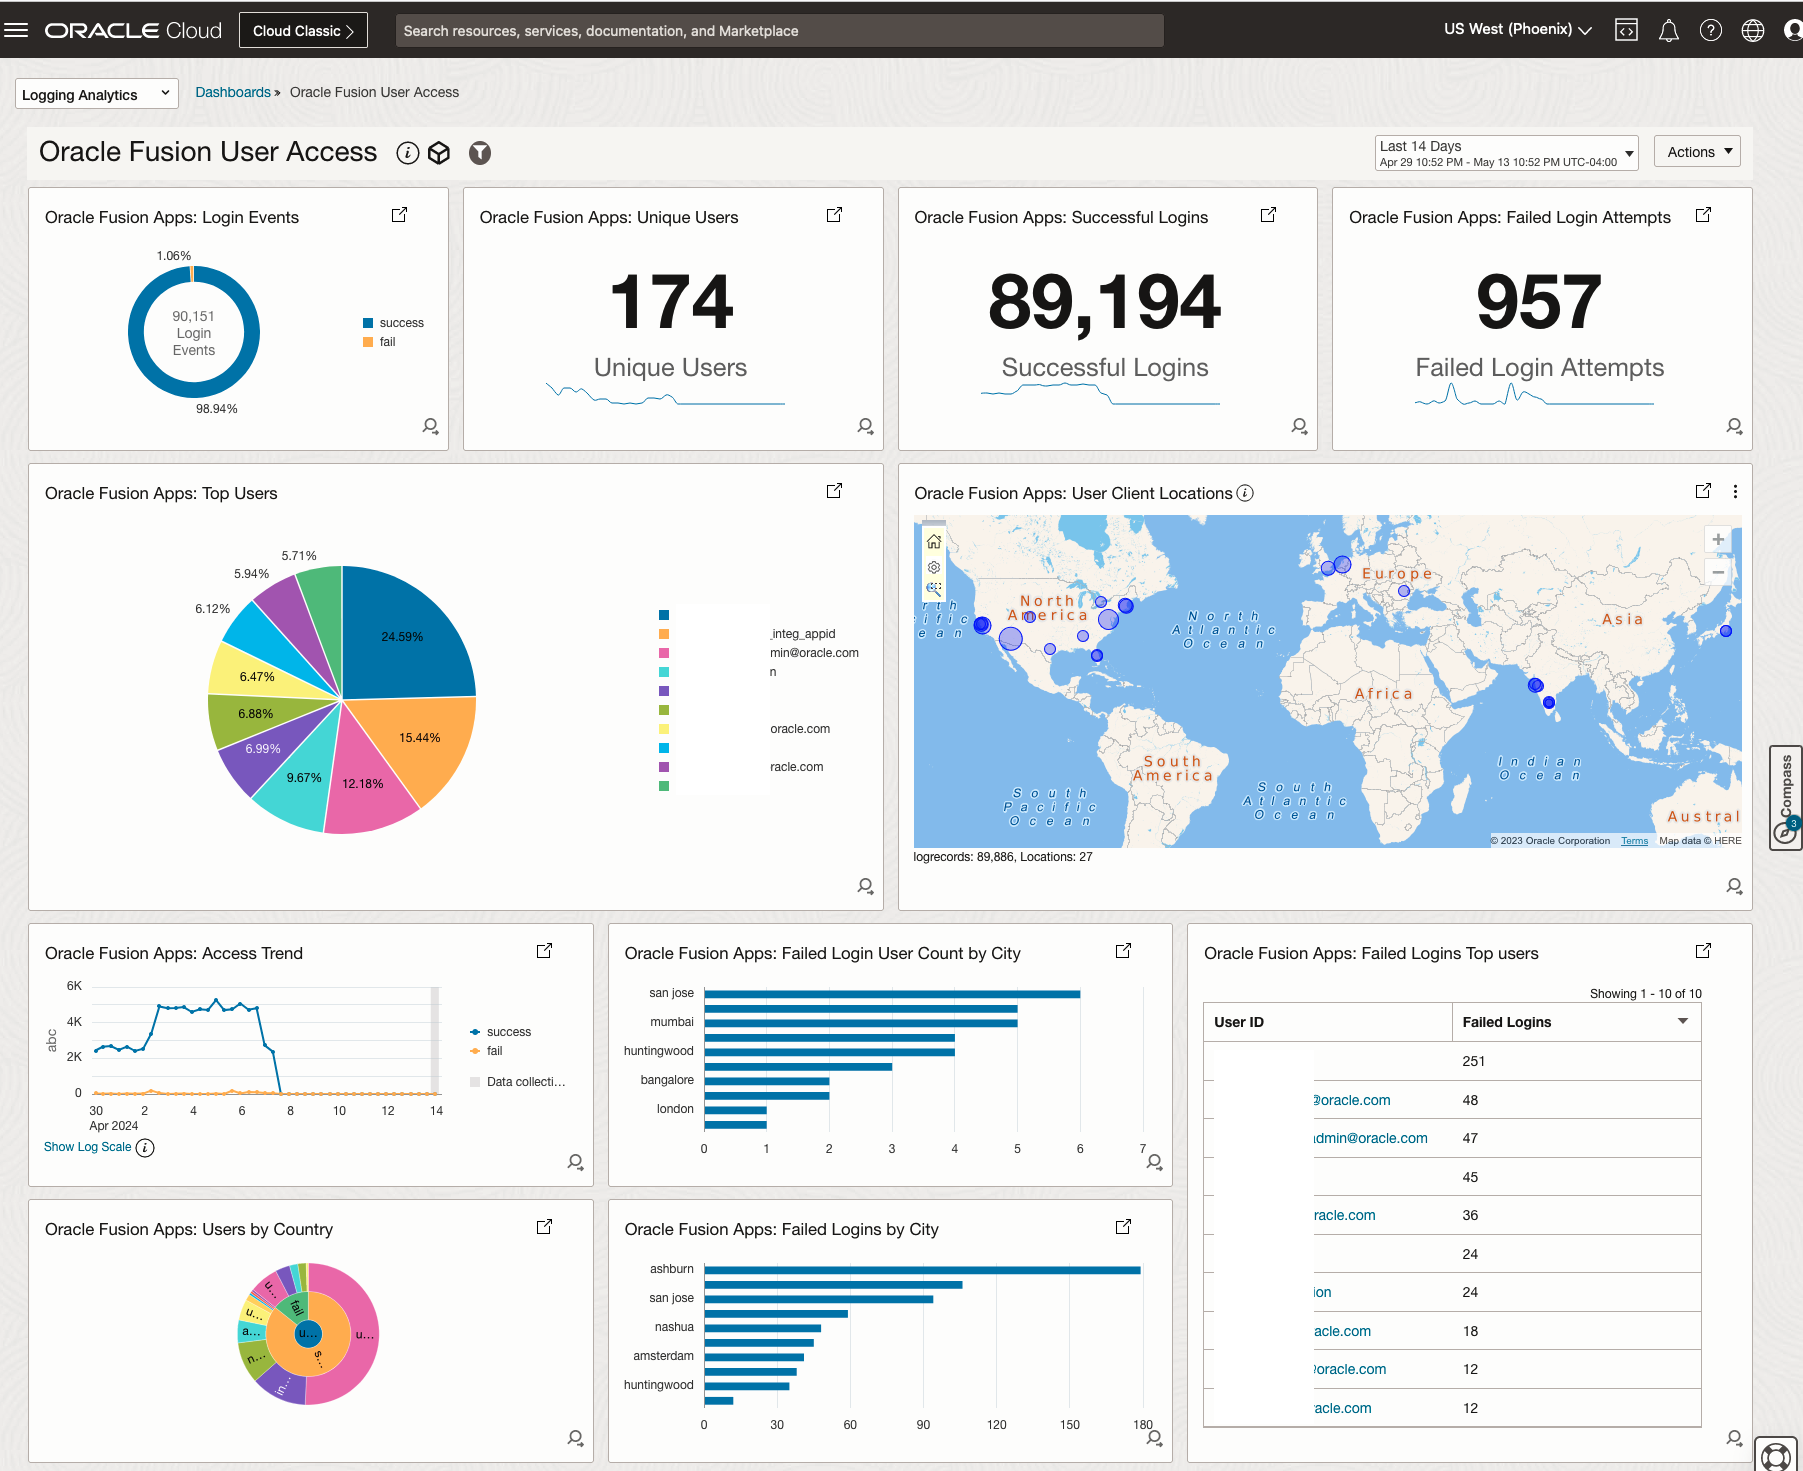Open the notifications bell in the top bar
The height and width of the screenshot is (1471, 1803).
click(x=1668, y=30)
